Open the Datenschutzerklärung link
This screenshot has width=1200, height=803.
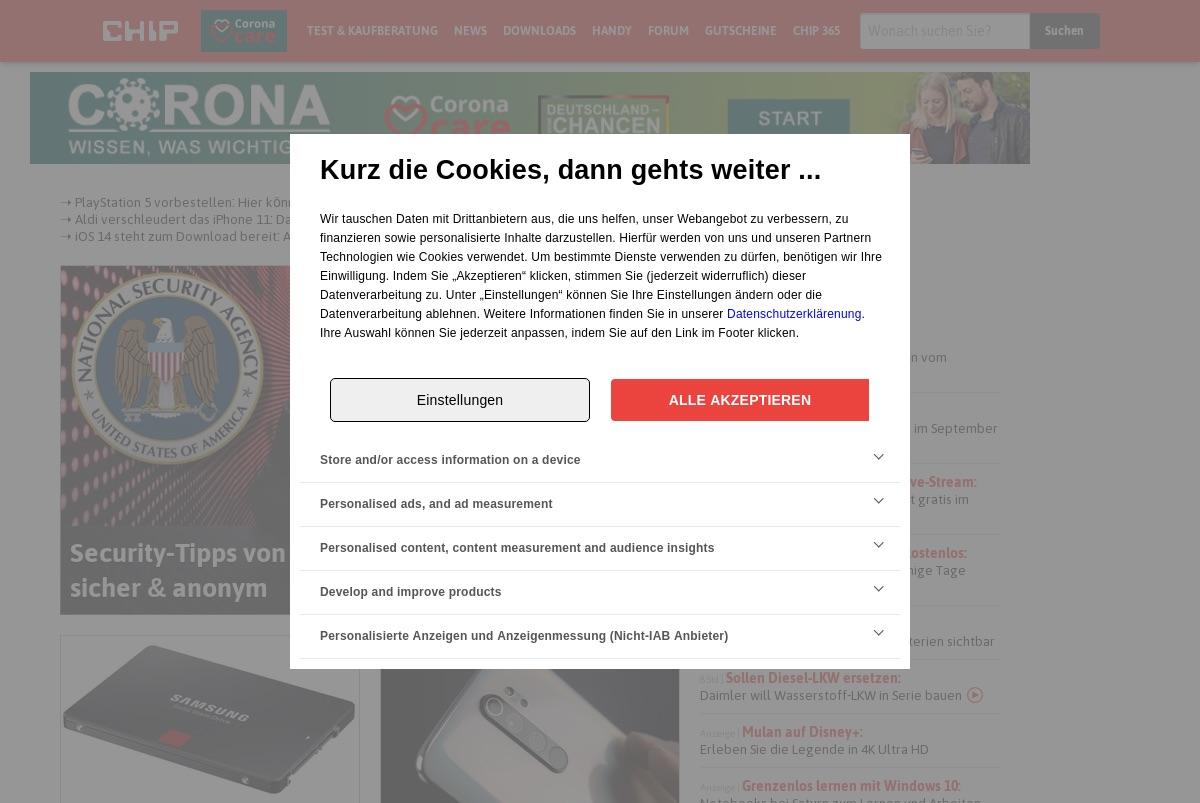tap(794, 314)
